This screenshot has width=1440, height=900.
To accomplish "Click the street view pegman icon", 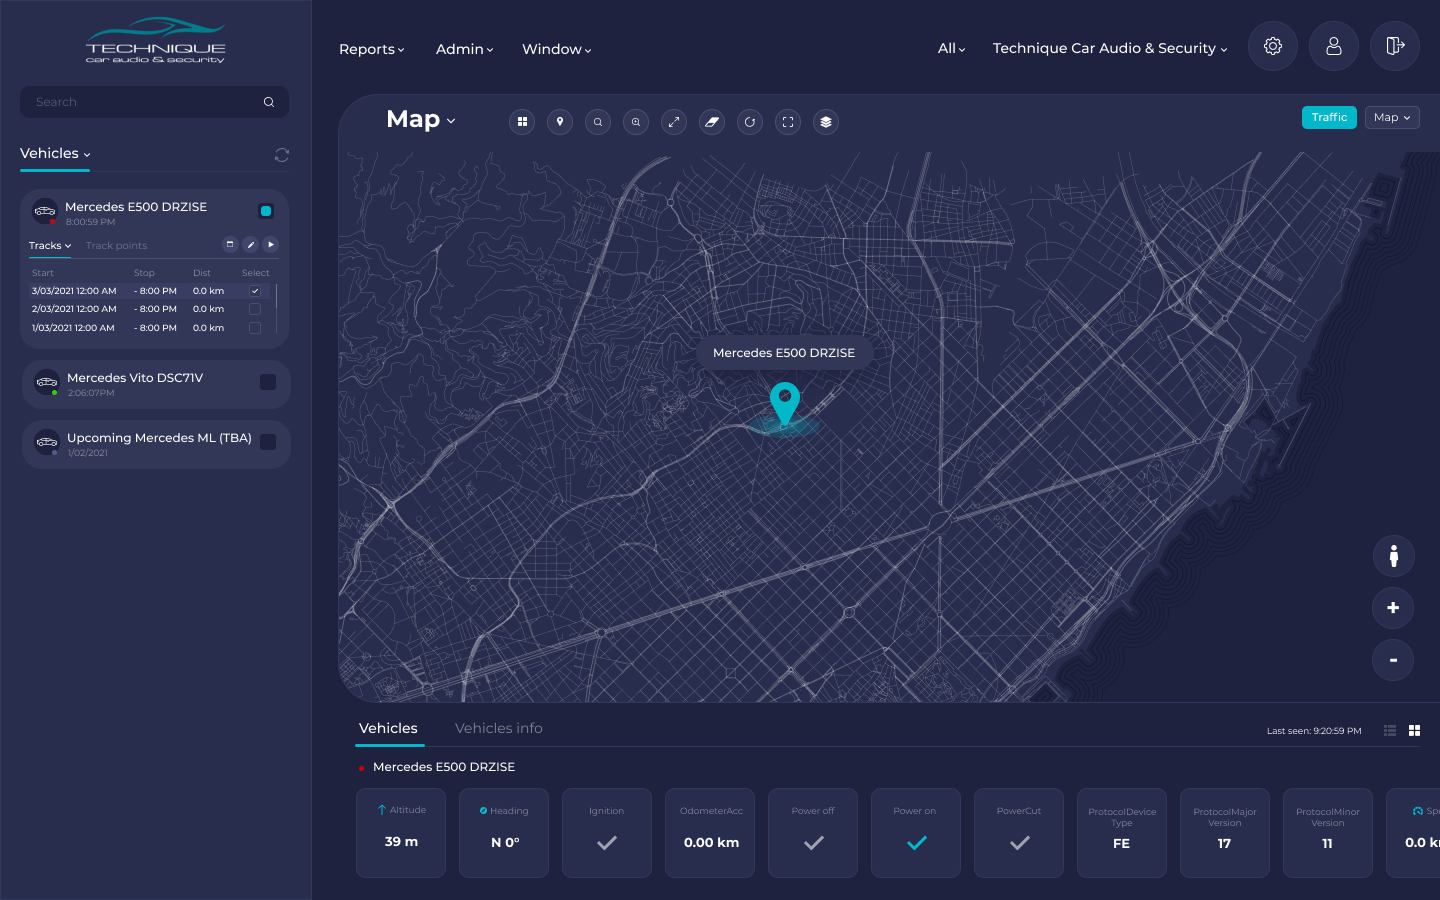I will point(1393,557).
